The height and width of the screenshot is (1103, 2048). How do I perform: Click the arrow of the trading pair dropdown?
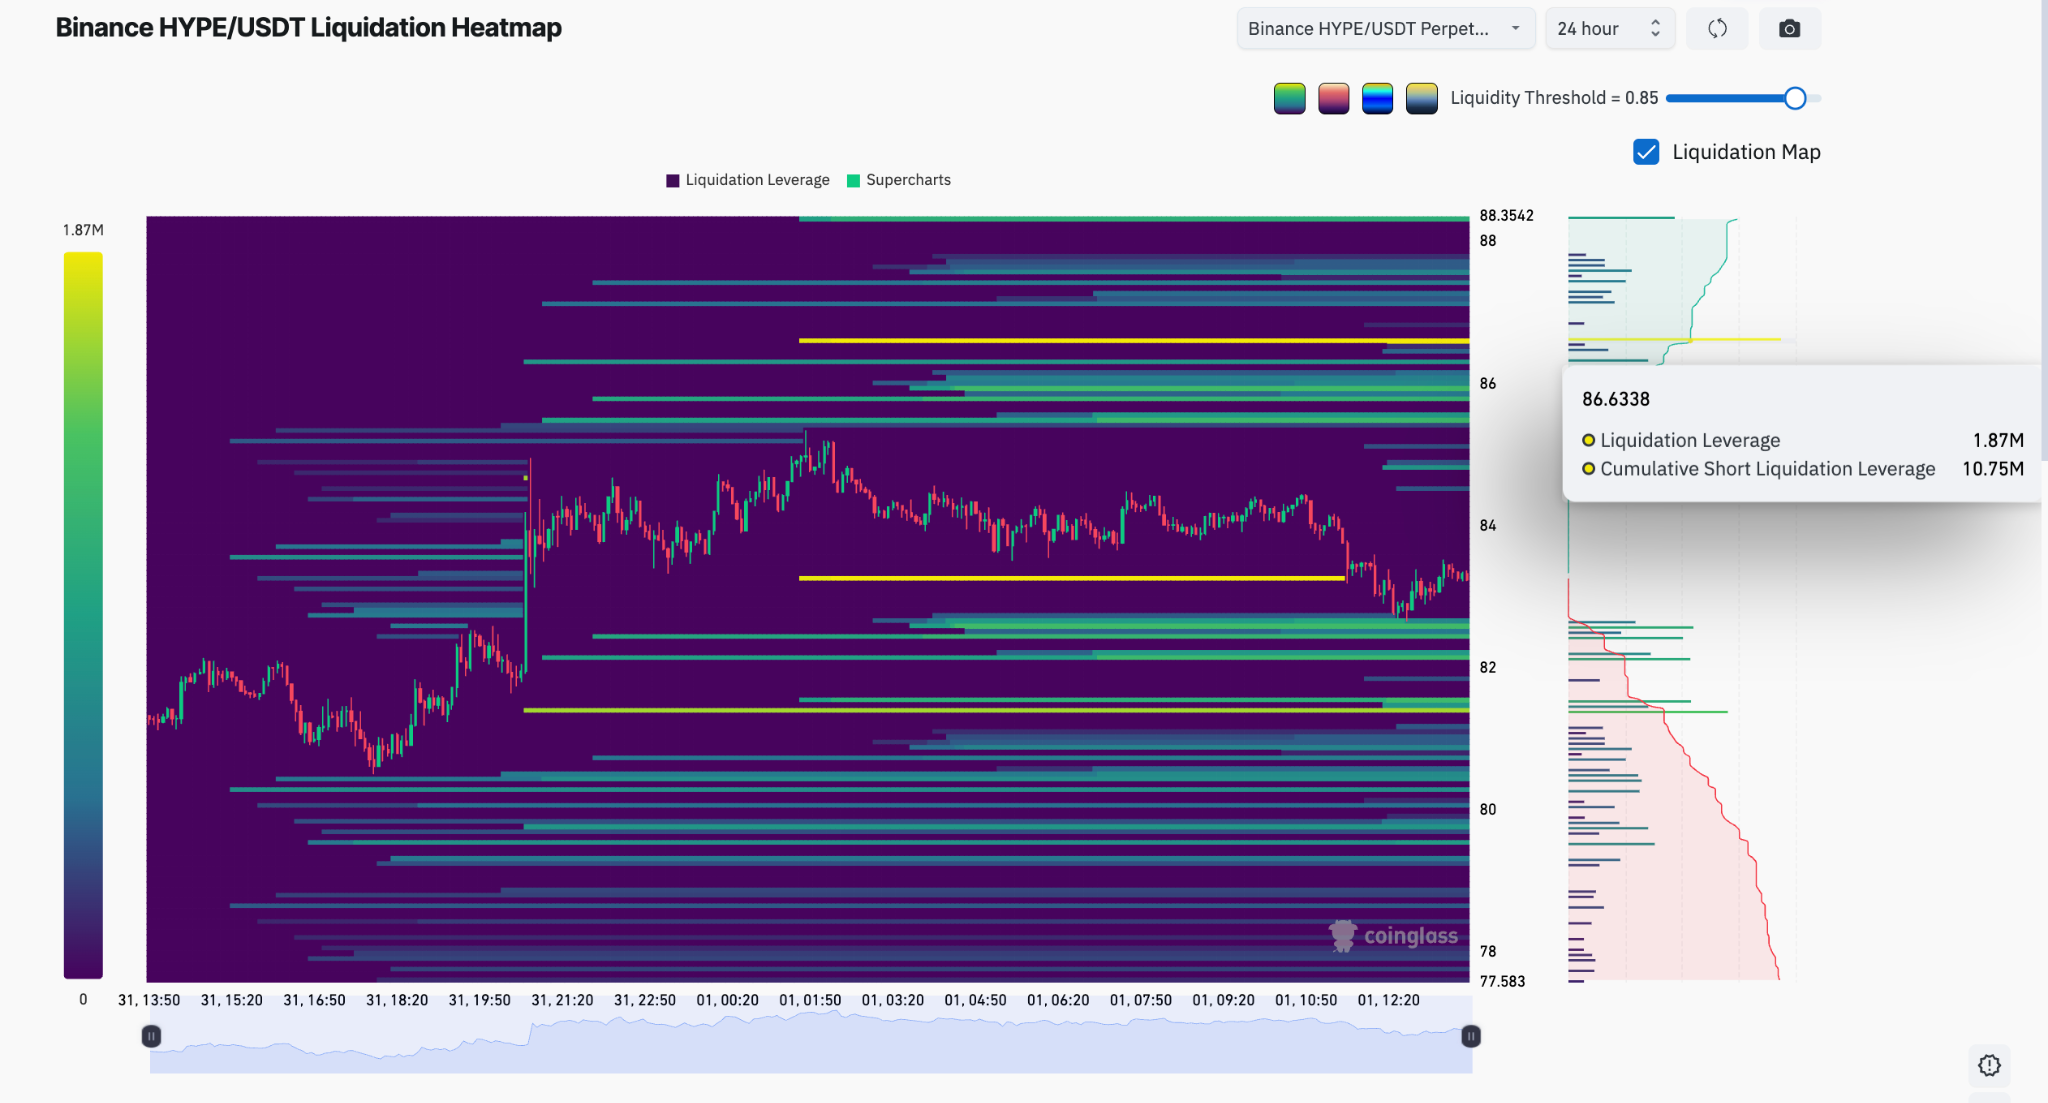[1516, 29]
